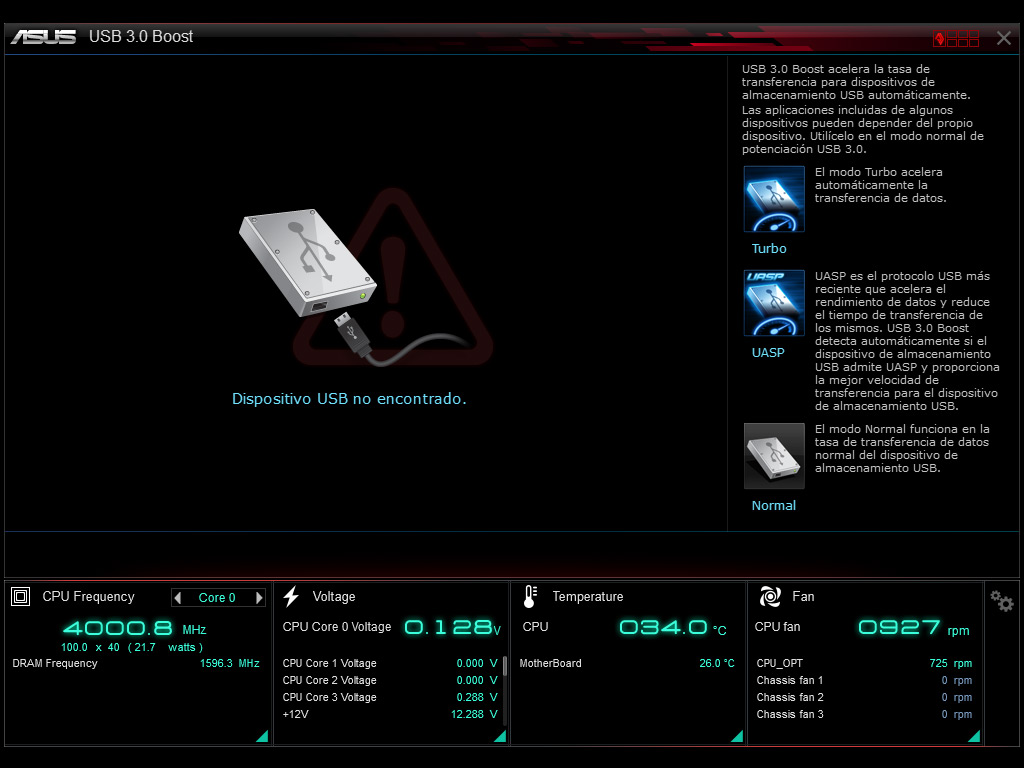Click the Fan spinner icon
The image size is (1024, 768).
pos(769,597)
